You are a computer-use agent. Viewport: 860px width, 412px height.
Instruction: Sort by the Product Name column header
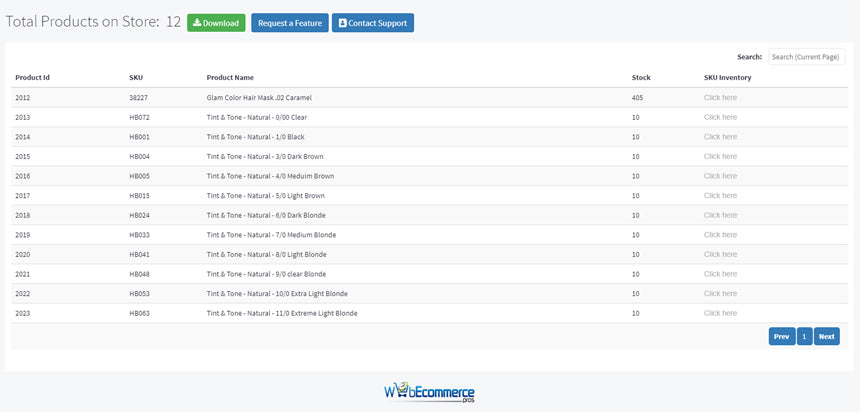coord(230,77)
